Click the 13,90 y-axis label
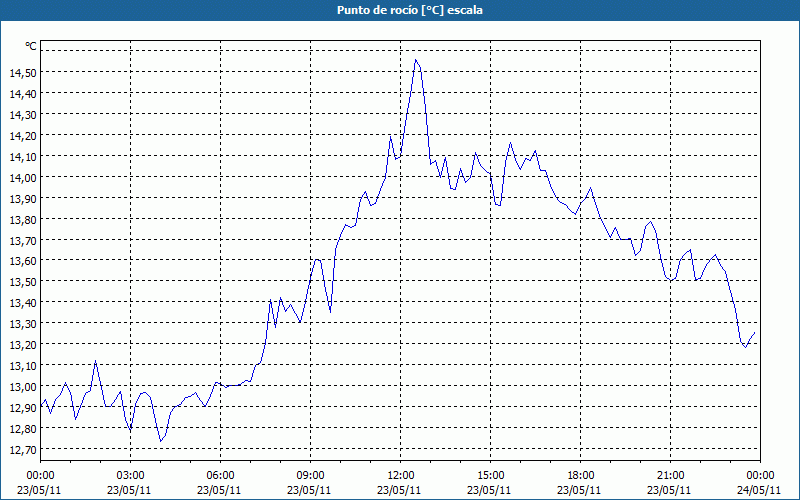800x500 pixels. 23,198
